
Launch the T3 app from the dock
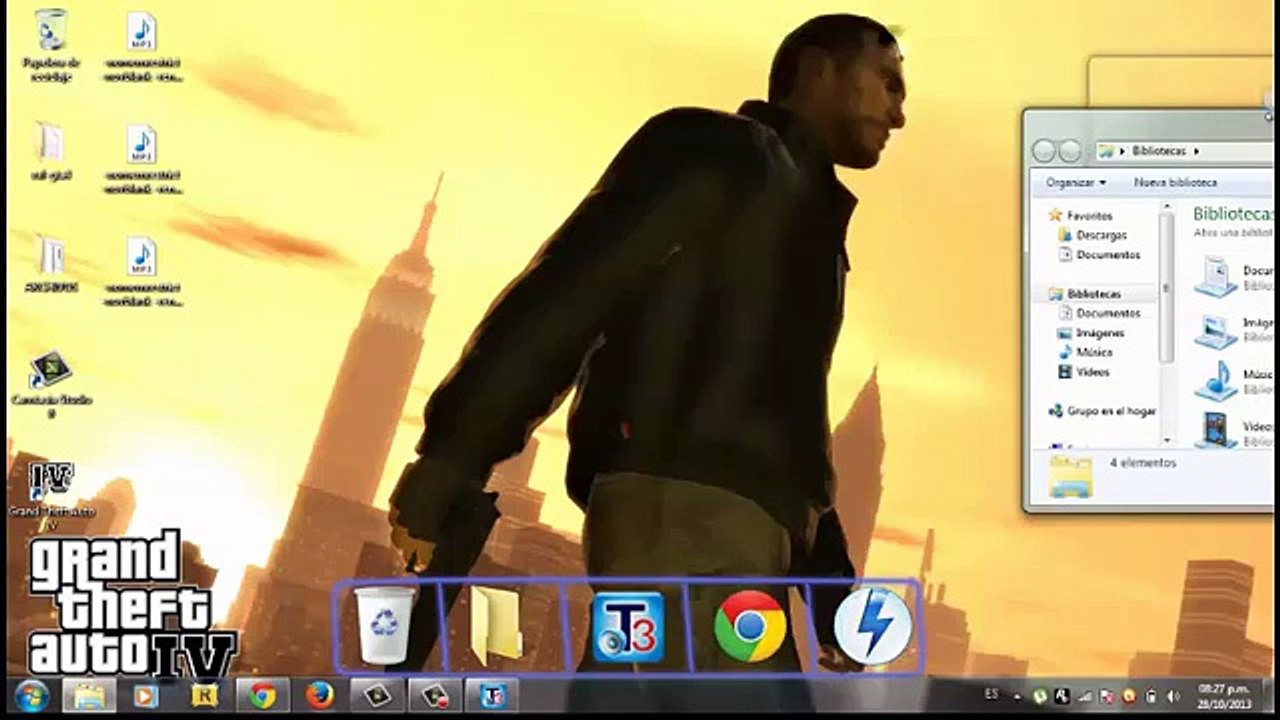[627, 627]
